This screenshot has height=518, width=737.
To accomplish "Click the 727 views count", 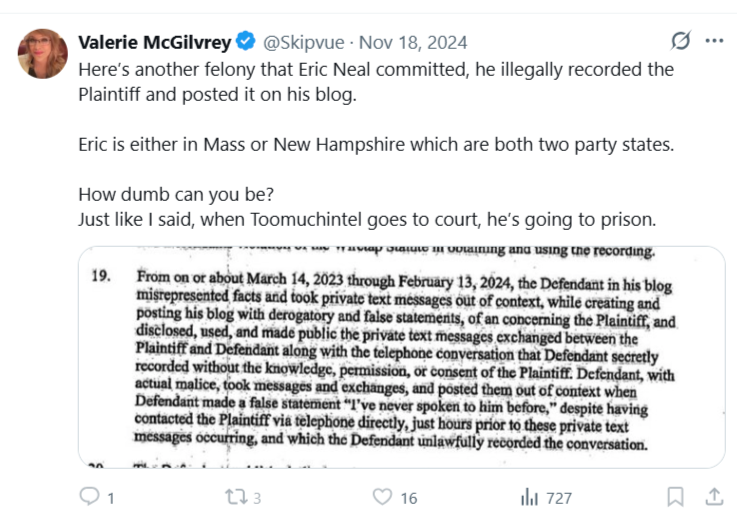I will click(x=559, y=497).
